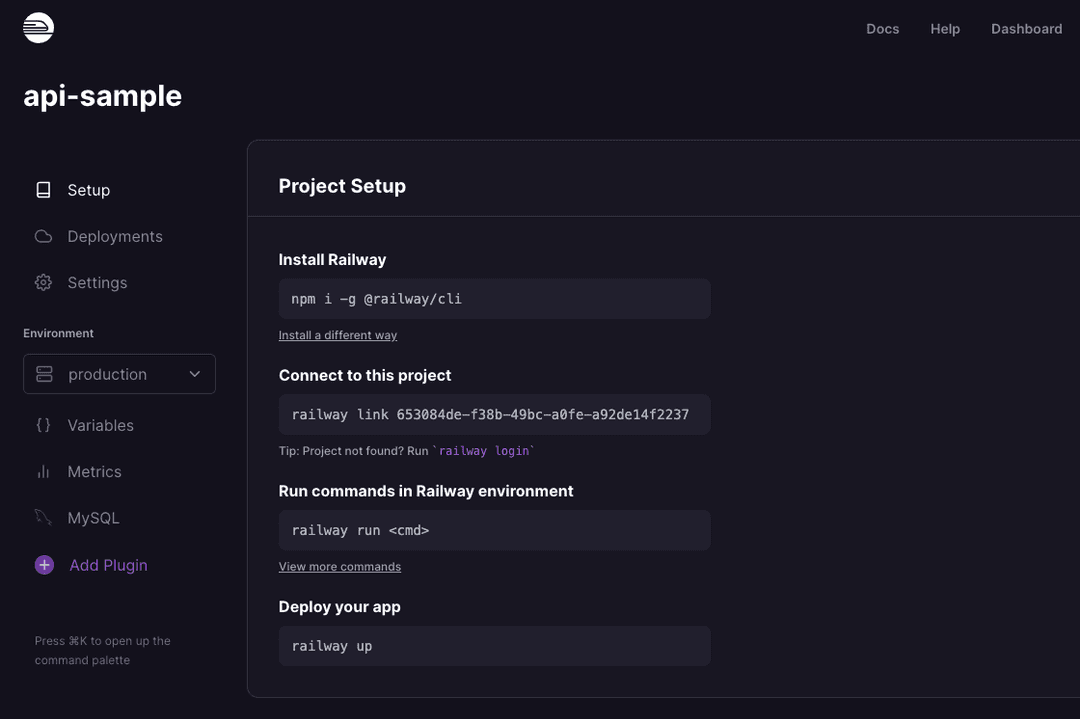Screen dimensions: 1080x719
Task: Click the purple Add Plugin plus icon
Action: (x=44, y=565)
